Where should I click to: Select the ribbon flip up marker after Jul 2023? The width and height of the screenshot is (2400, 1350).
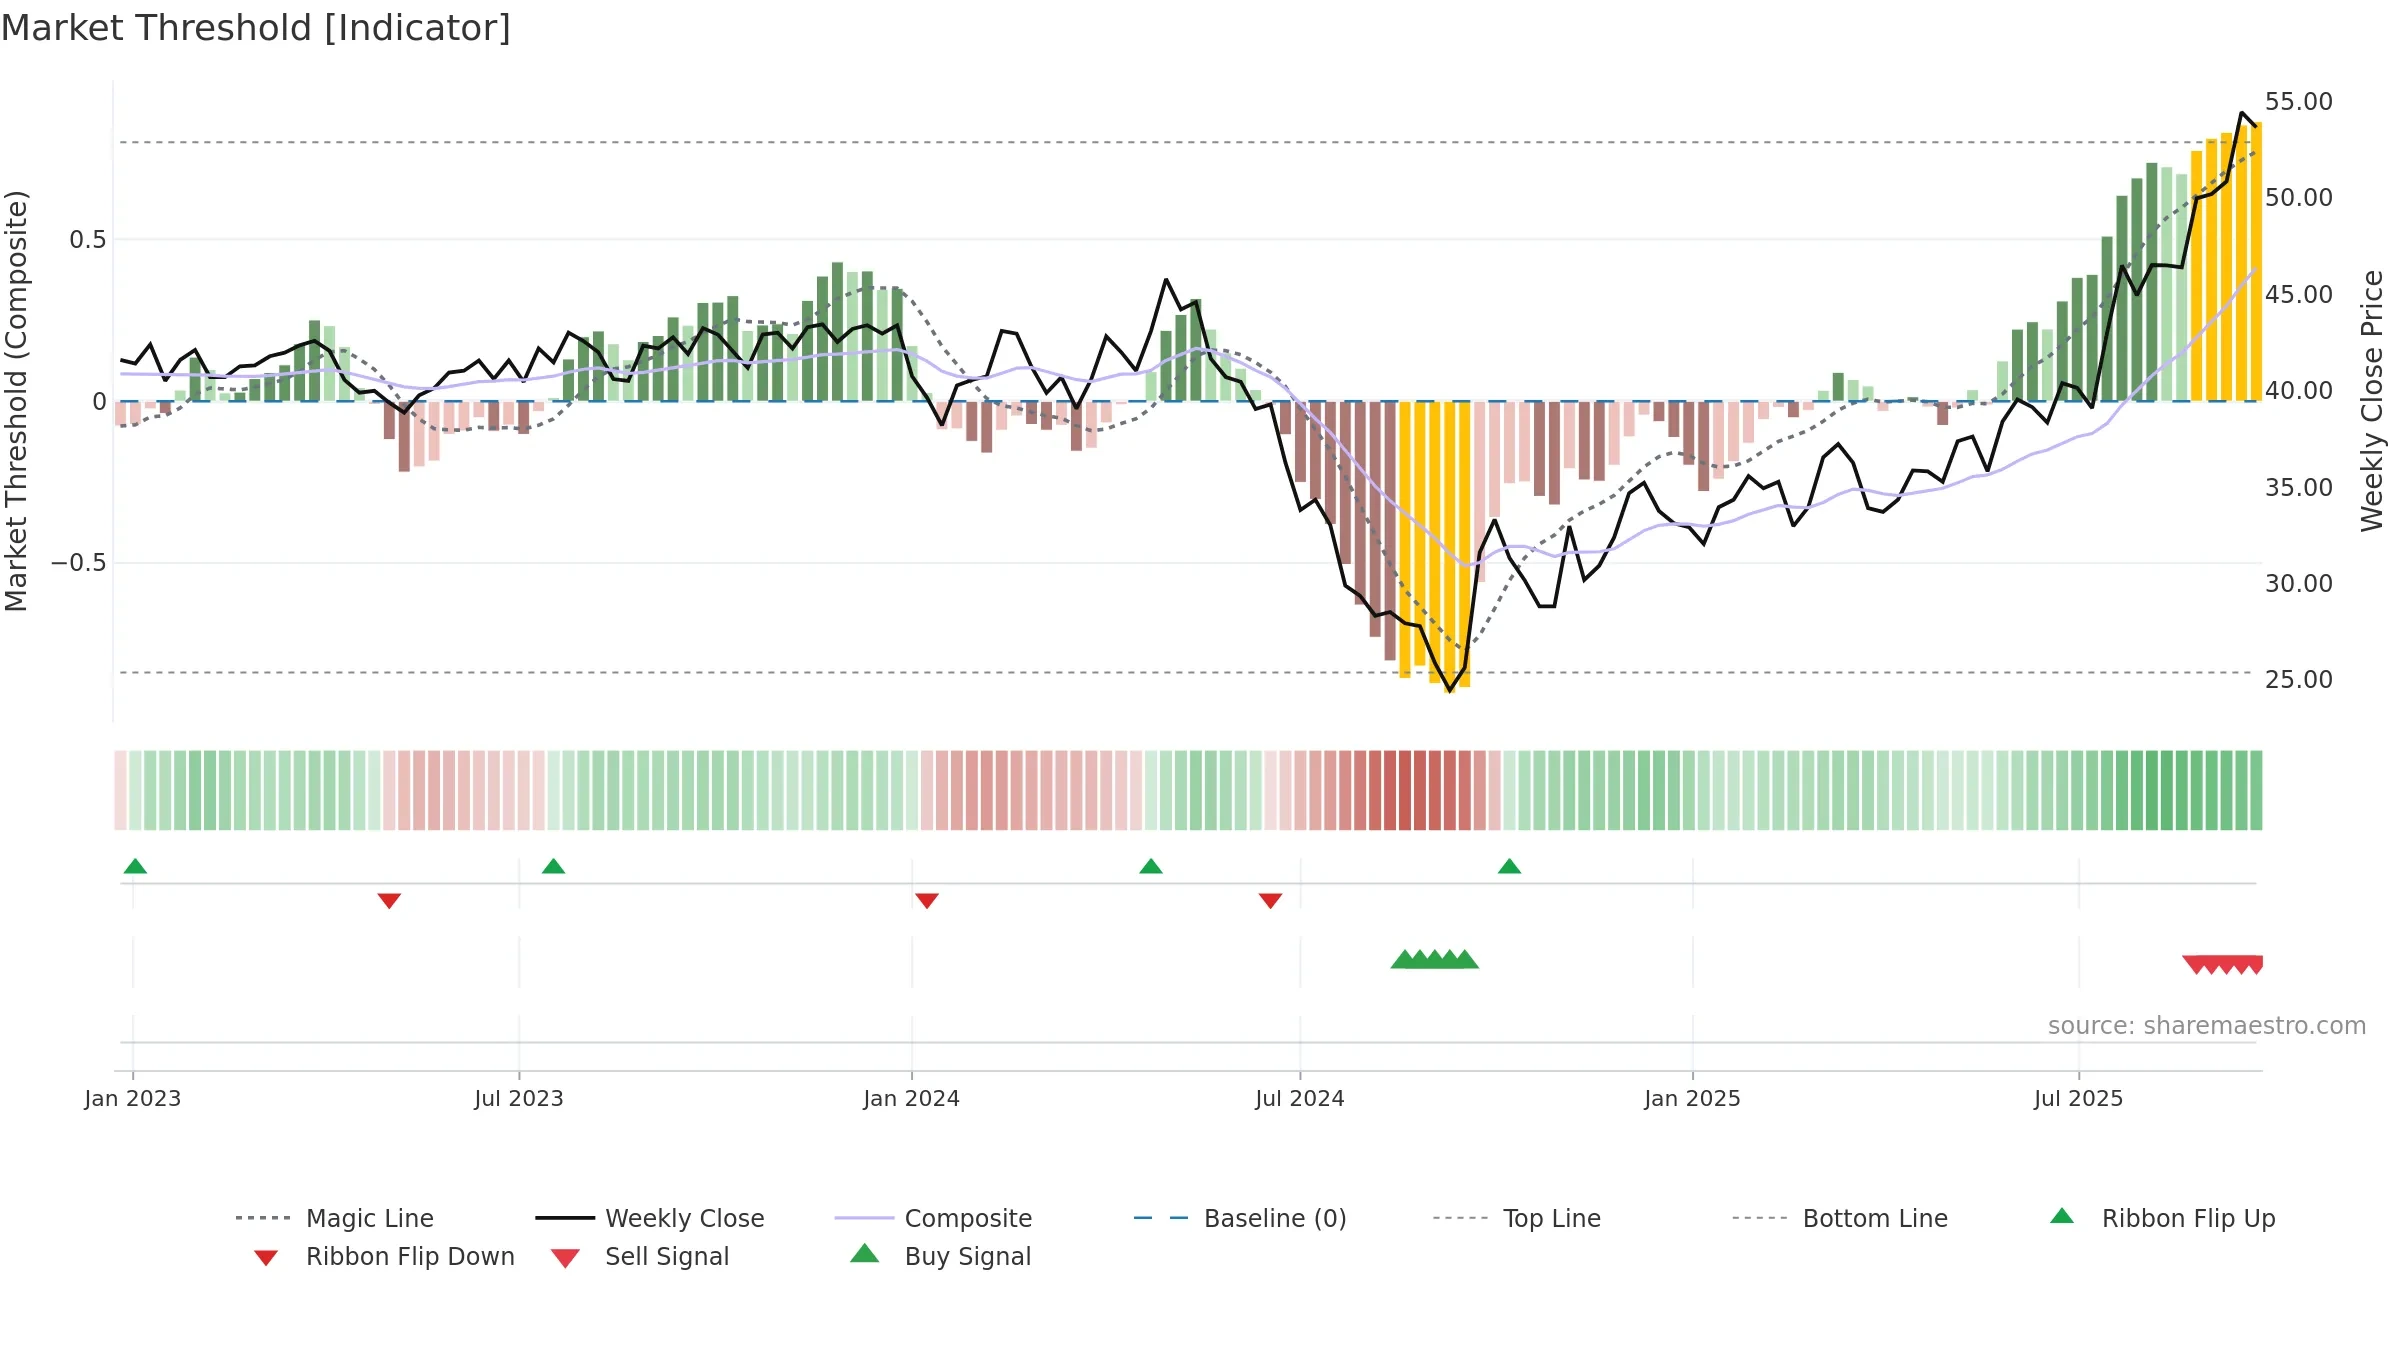coord(553,866)
